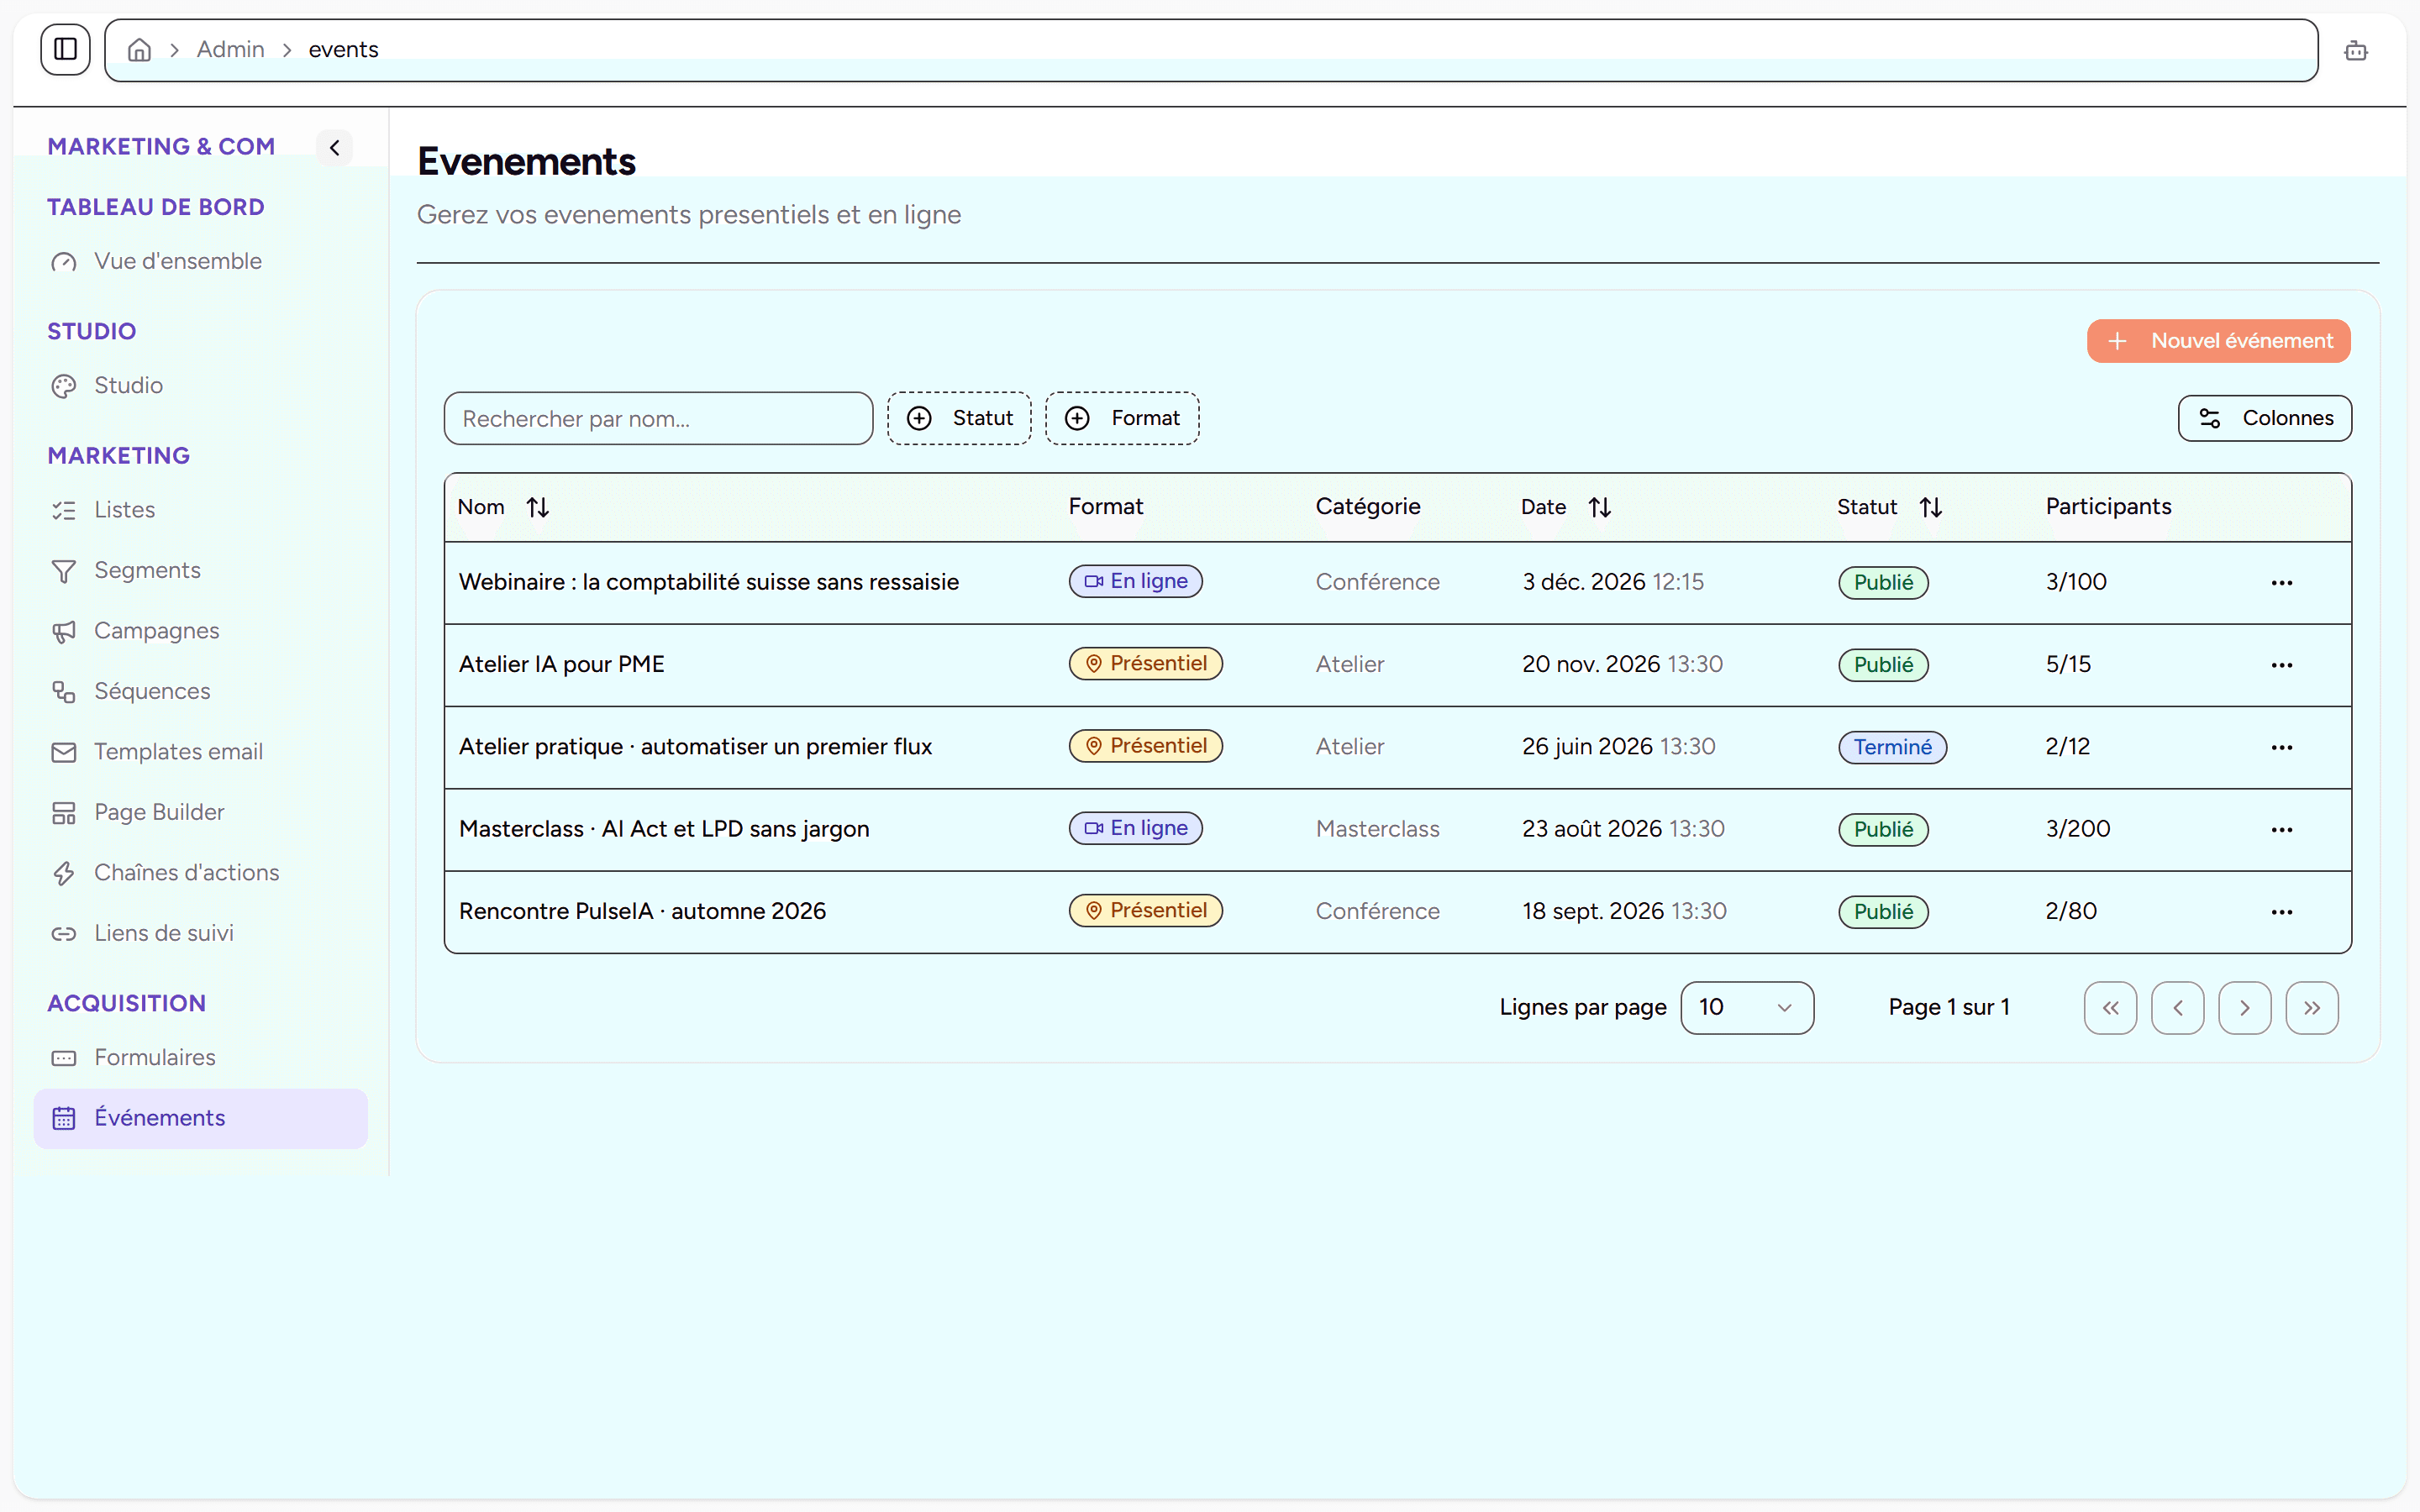Toggle the sidebar panel icon
The height and width of the screenshot is (1512, 2420).
pos(65,49)
